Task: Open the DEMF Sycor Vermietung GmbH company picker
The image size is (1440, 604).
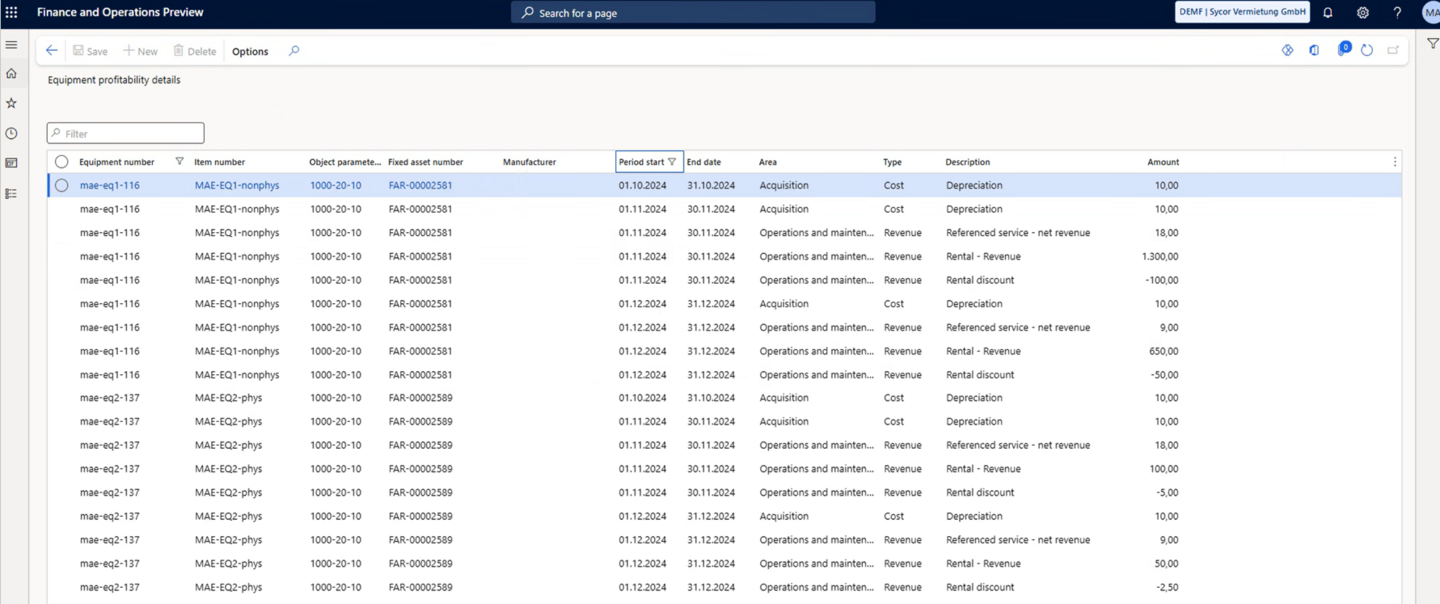Action: pos(1242,12)
